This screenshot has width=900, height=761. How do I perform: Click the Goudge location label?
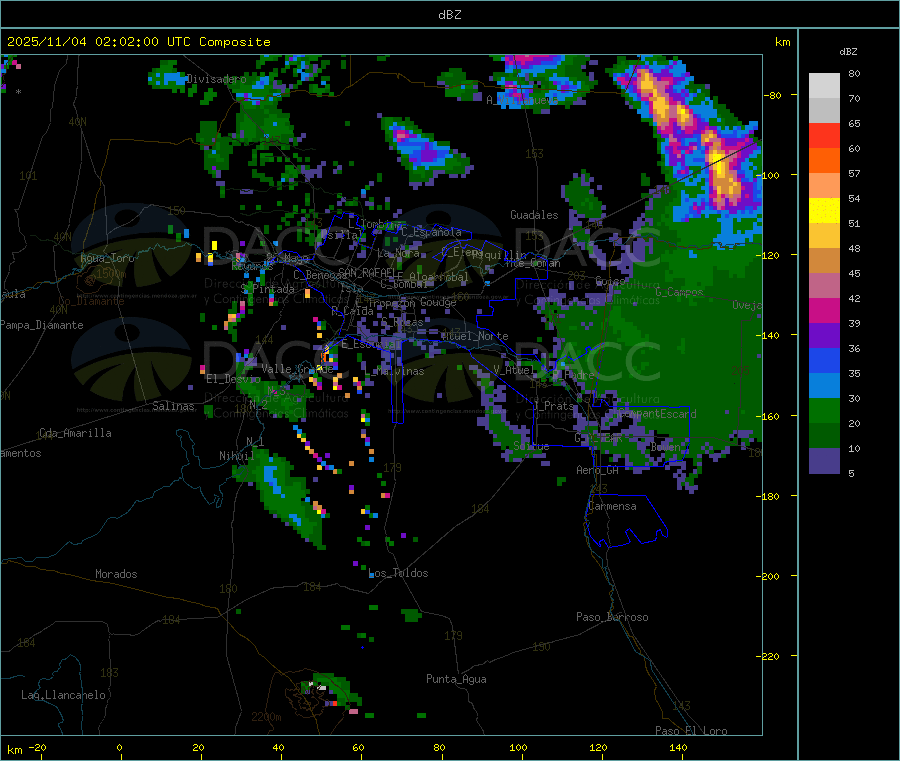click(438, 302)
